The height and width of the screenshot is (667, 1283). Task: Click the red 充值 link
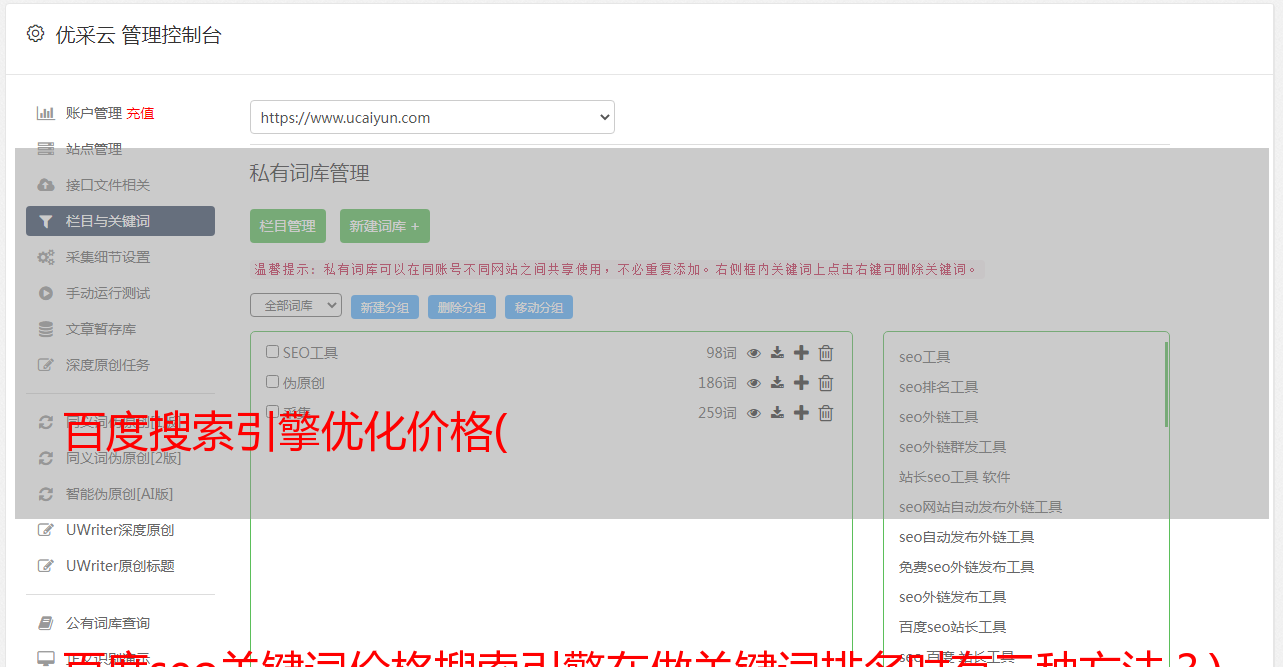pos(140,113)
